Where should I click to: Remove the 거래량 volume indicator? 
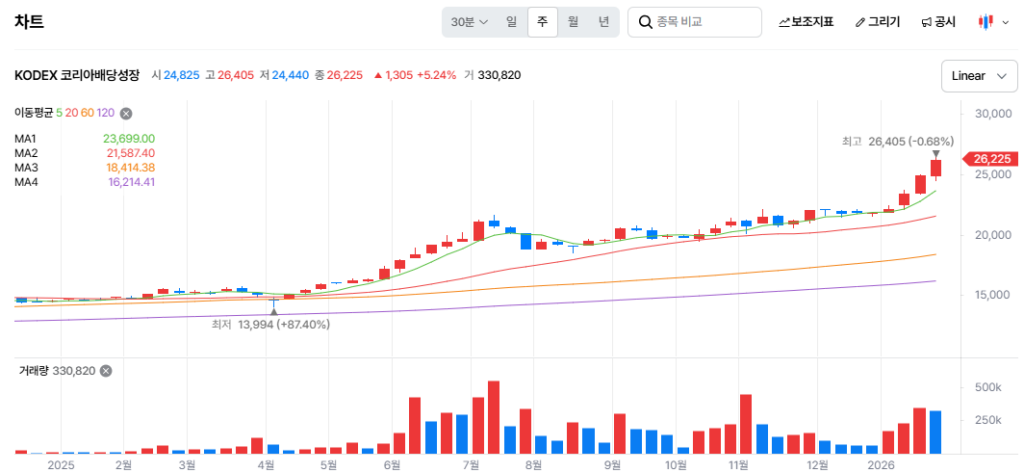(x=106, y=371)
